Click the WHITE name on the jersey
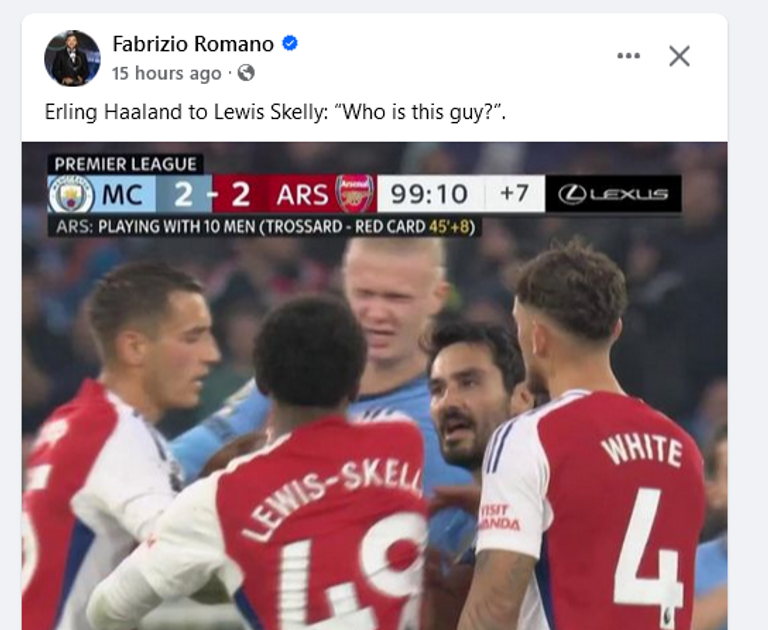This screenshot has height=630, width=768. (639, 447)
